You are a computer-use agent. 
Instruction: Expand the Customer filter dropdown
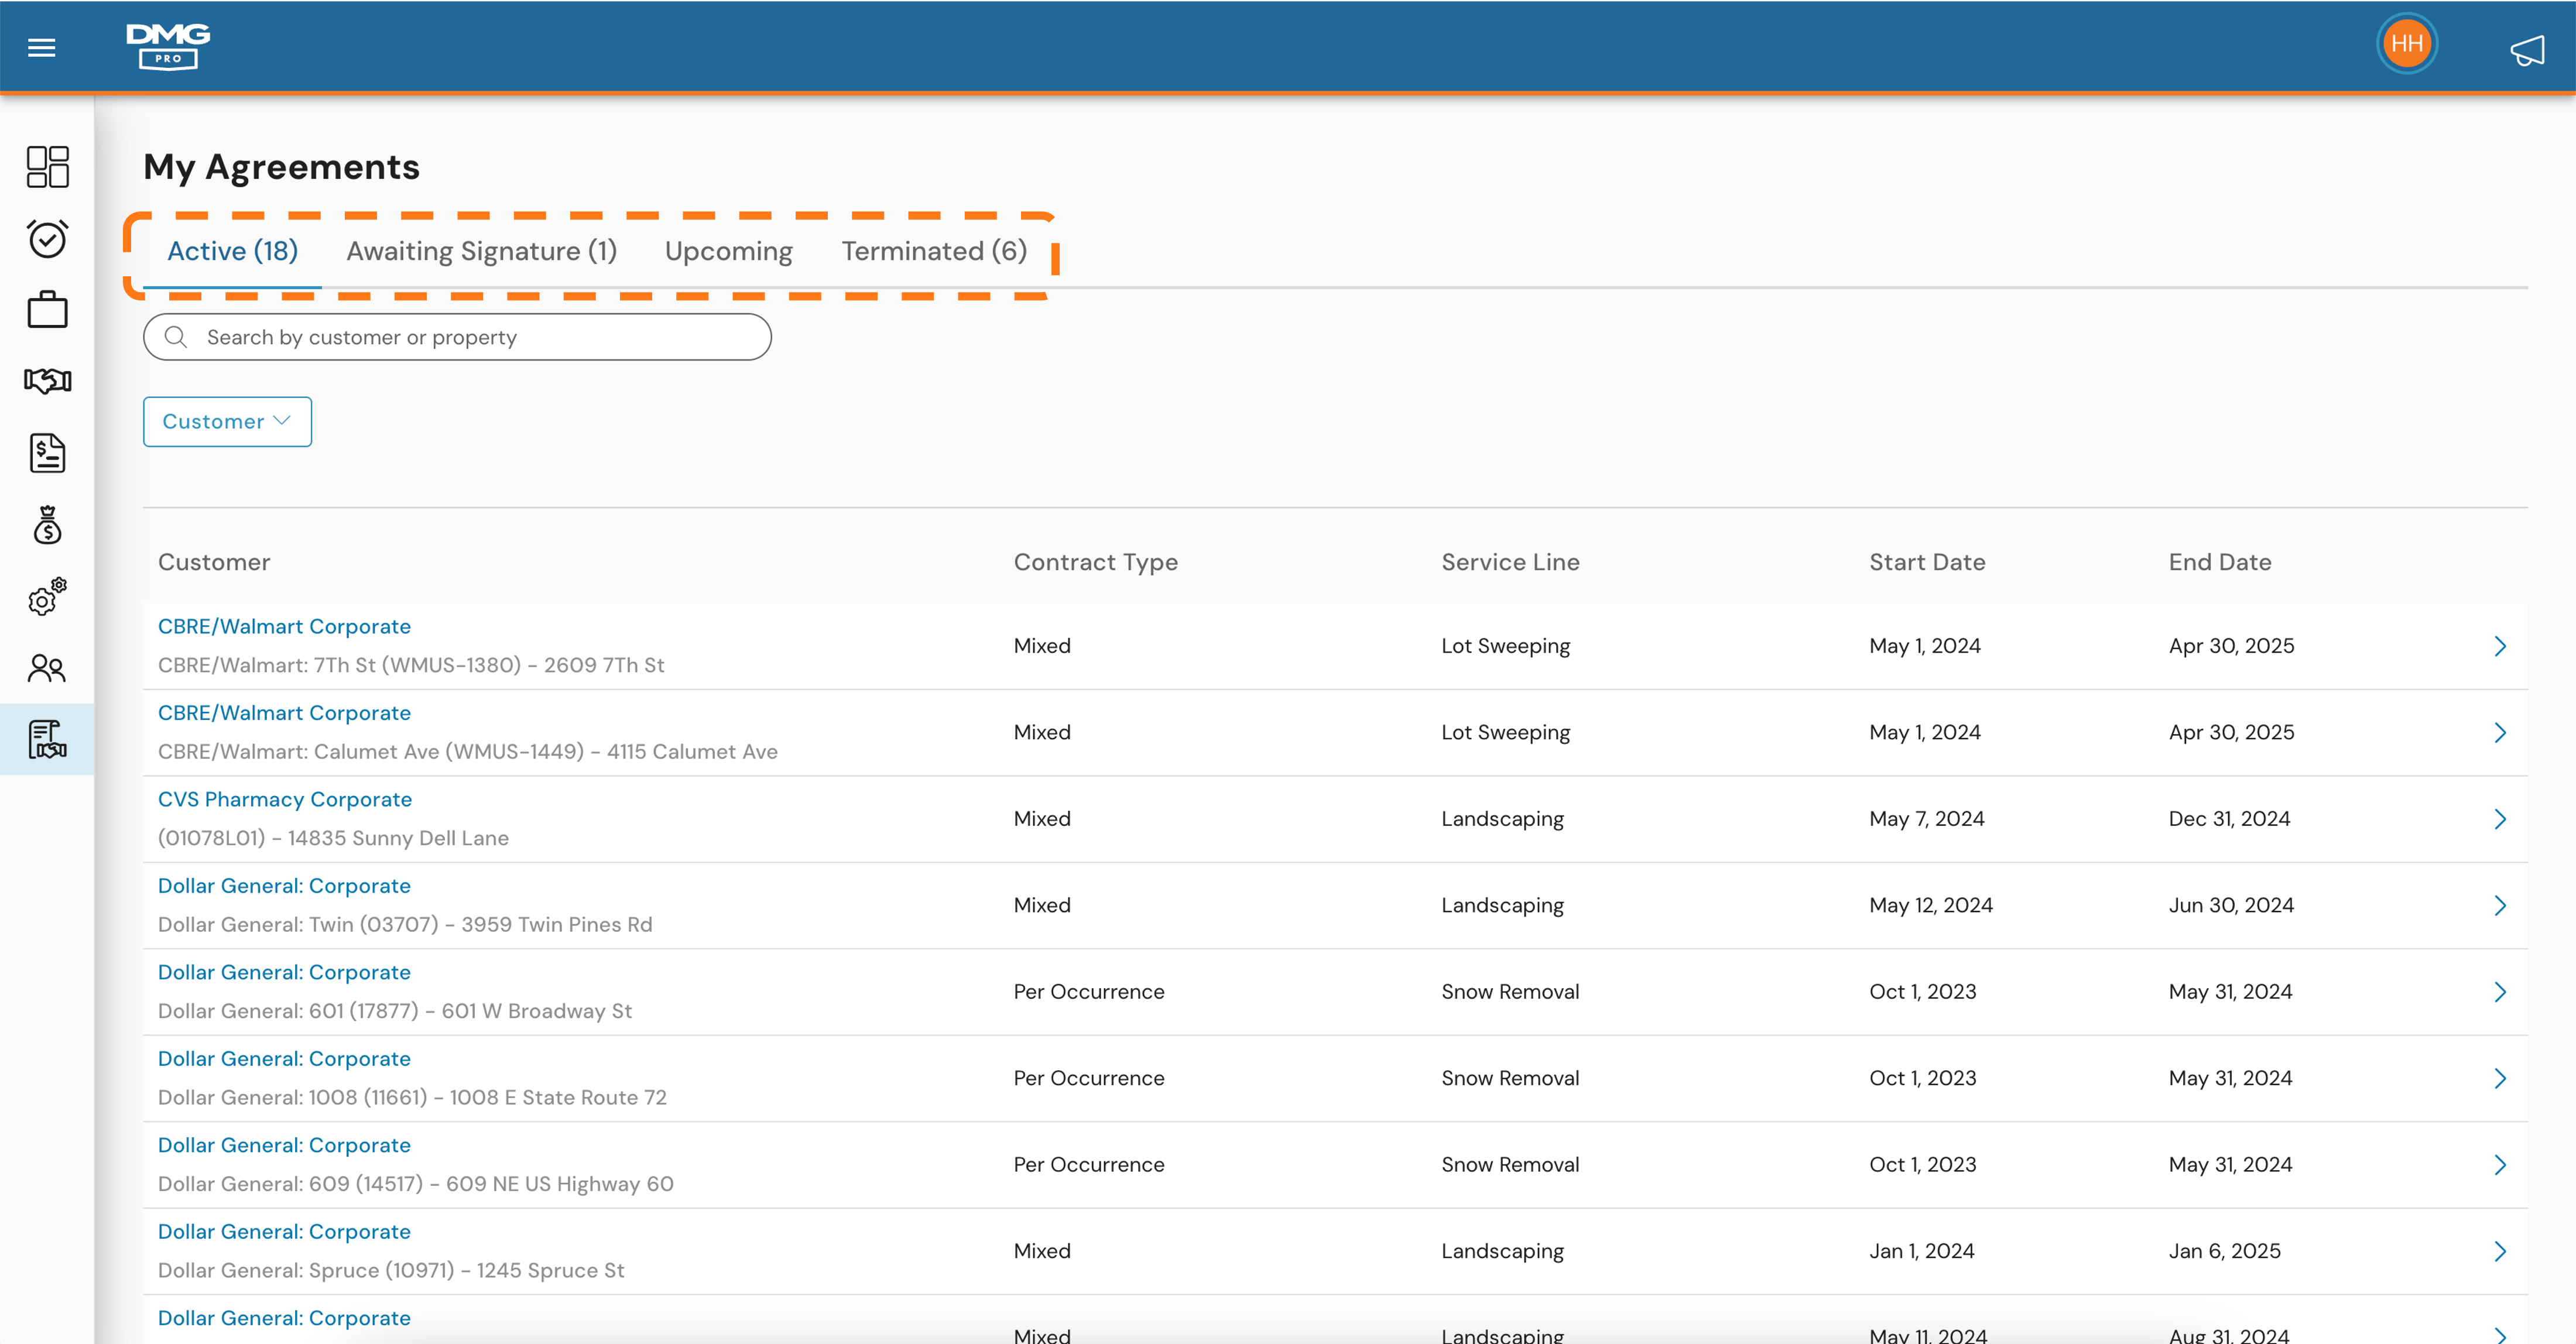click(227, 421)
